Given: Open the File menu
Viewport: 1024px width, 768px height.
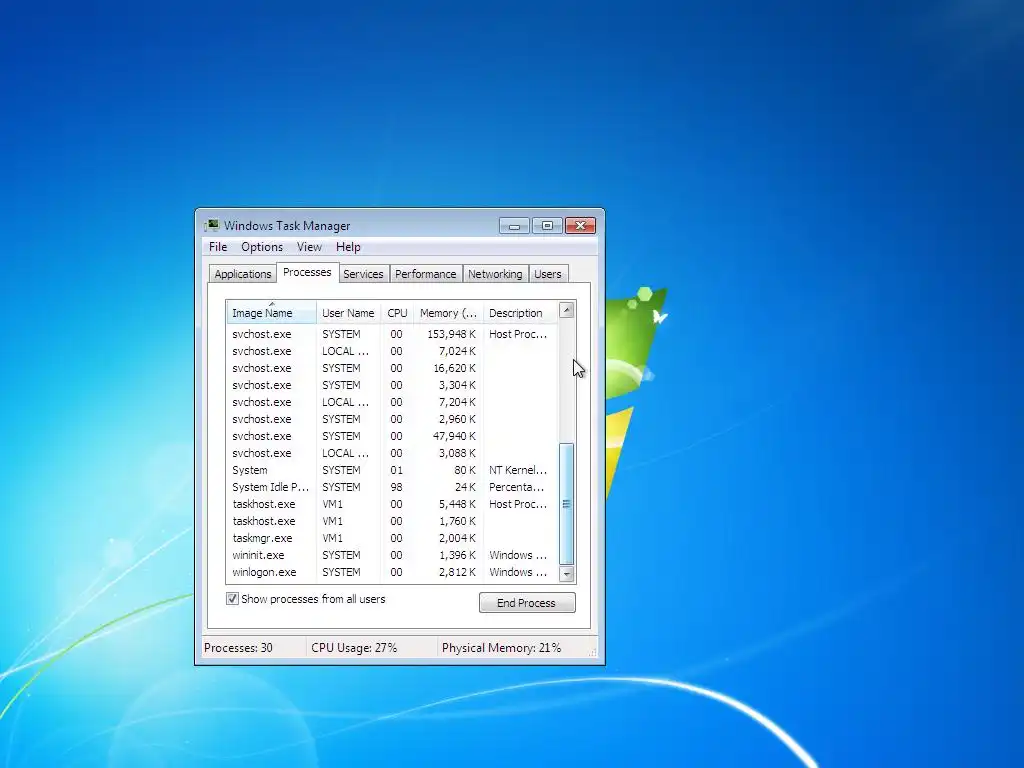Looking at the screenshot, I should [x=218, y=247].
